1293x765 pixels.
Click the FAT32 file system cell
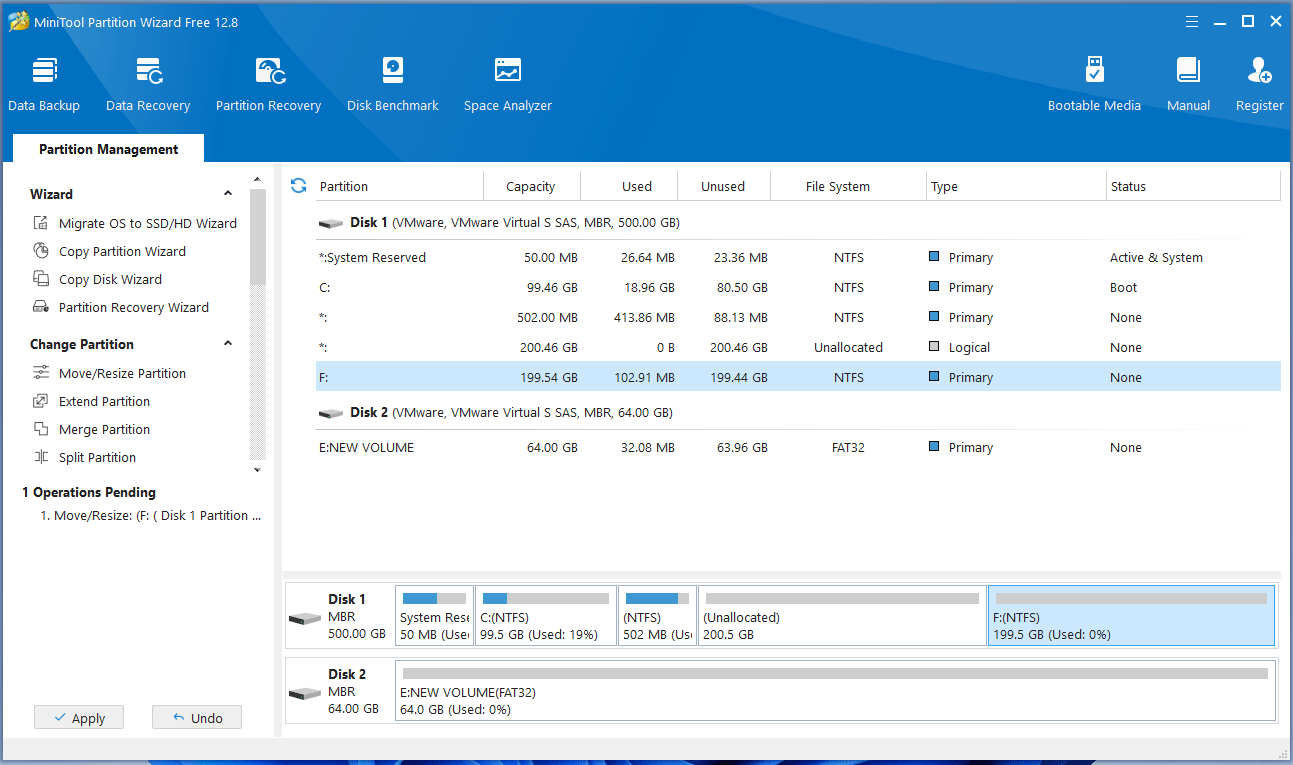click(848, 447)
